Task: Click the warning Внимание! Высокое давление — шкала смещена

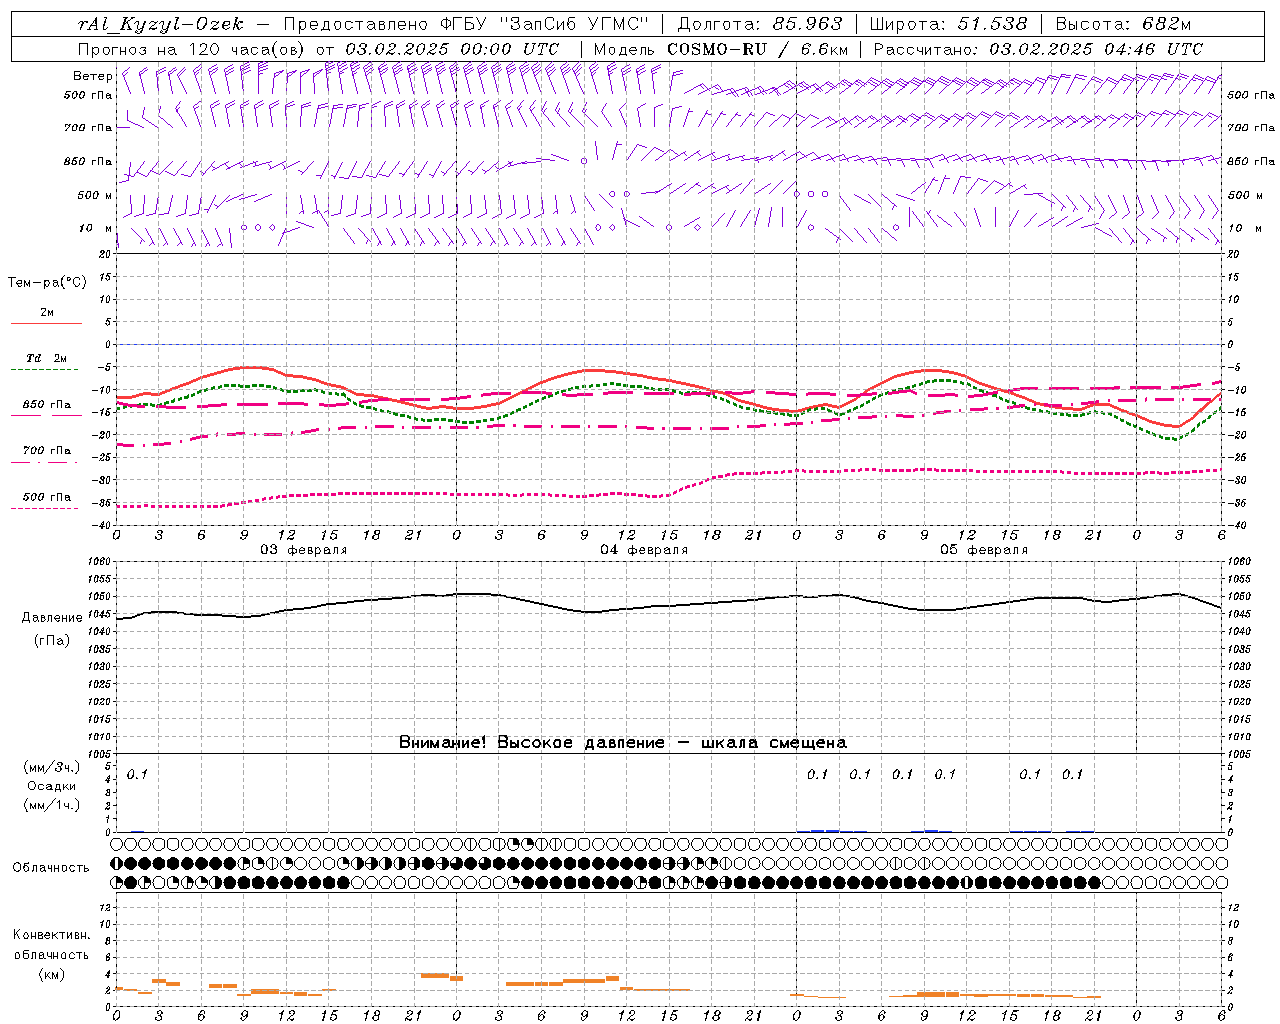Action: point(622,742)
